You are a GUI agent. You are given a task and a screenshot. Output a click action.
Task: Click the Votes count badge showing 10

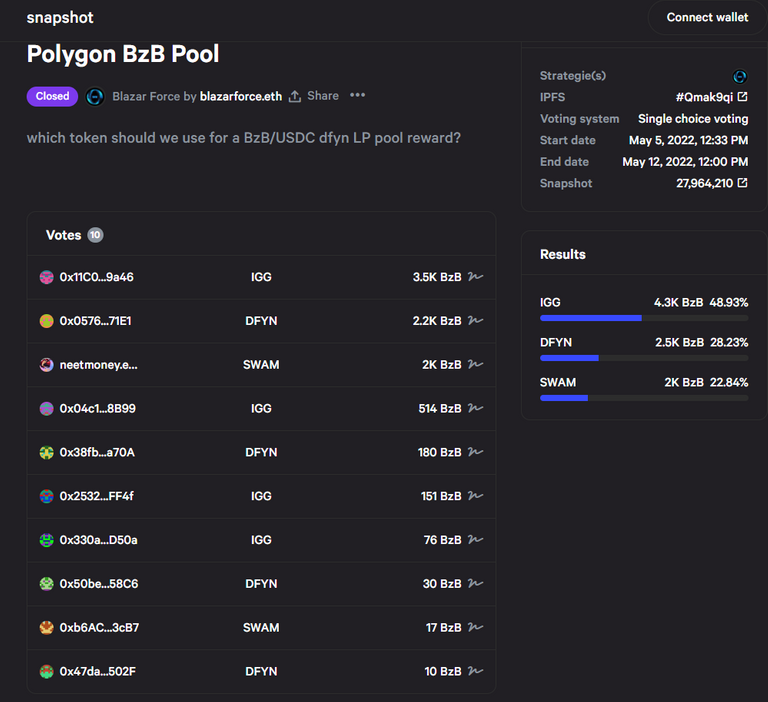click(95, 235)
